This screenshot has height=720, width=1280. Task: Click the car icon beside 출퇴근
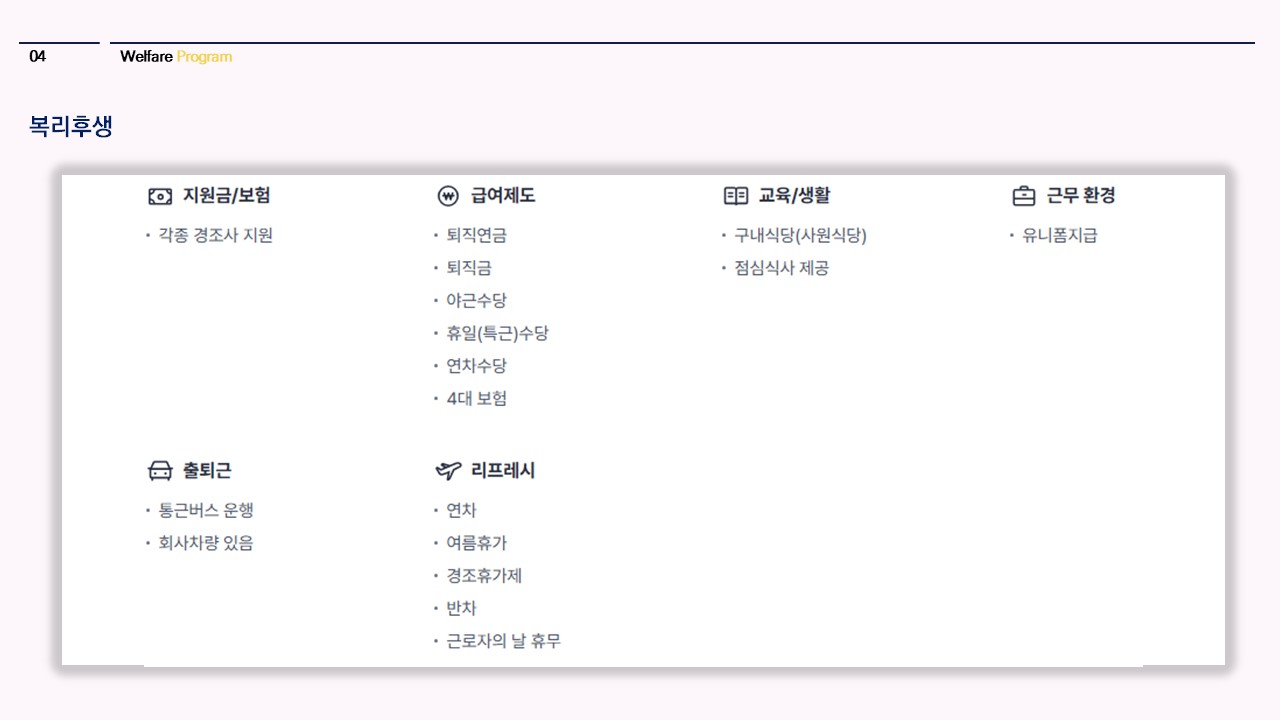coord(160,471)
